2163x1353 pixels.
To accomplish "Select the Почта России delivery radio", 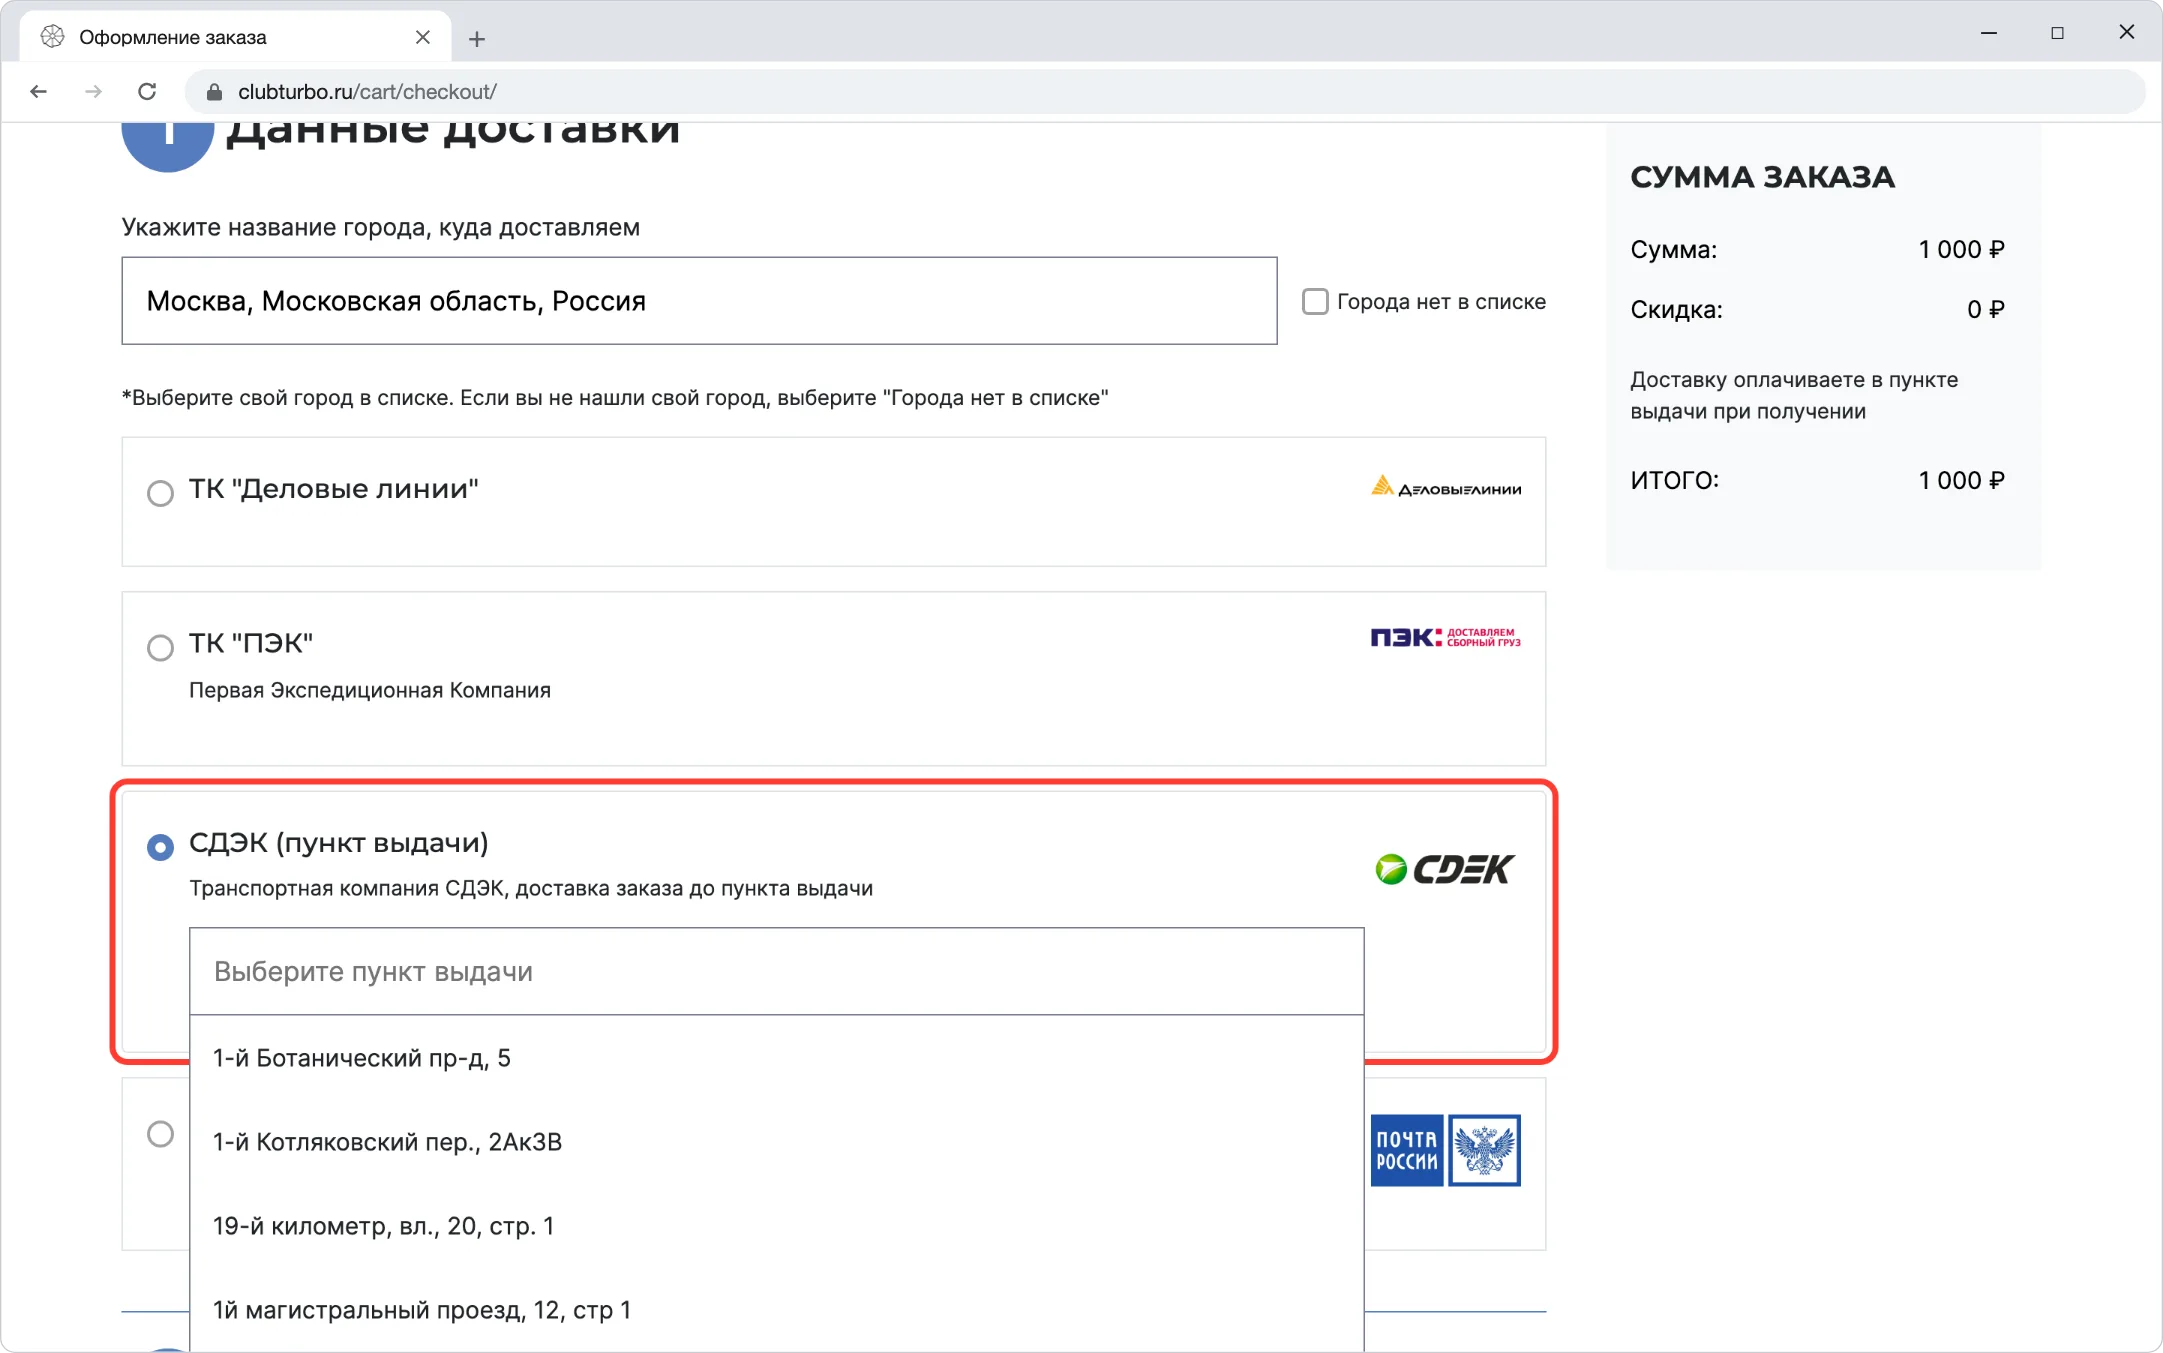I will point(160,1134).
